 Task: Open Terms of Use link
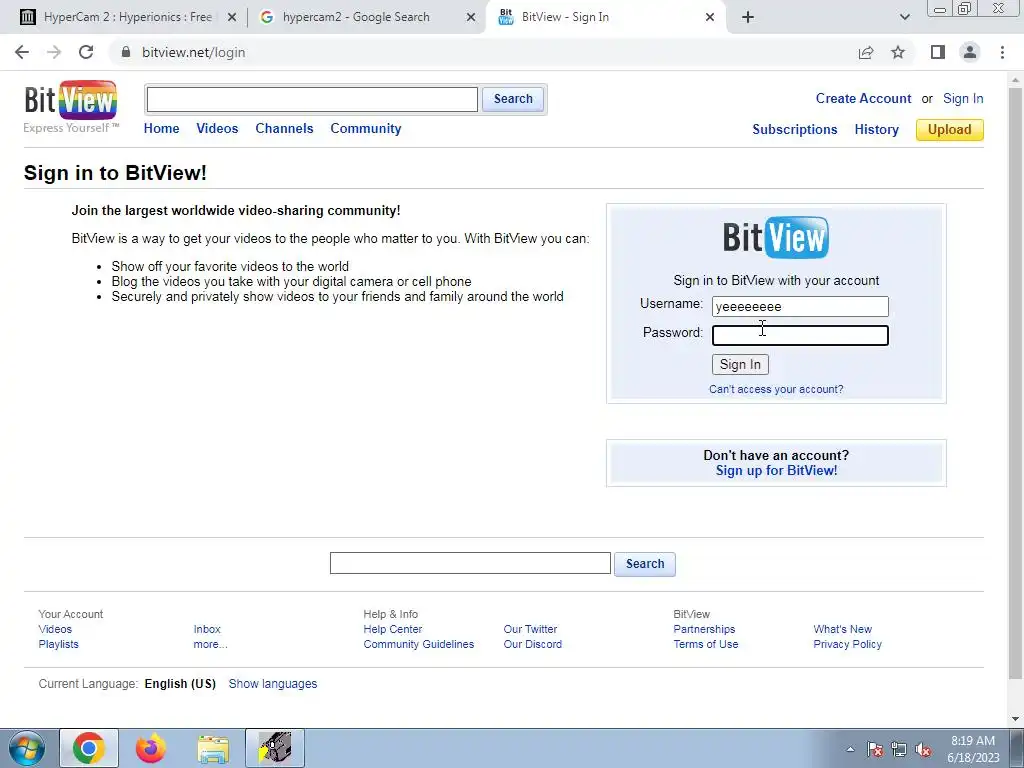pos(706,644)
